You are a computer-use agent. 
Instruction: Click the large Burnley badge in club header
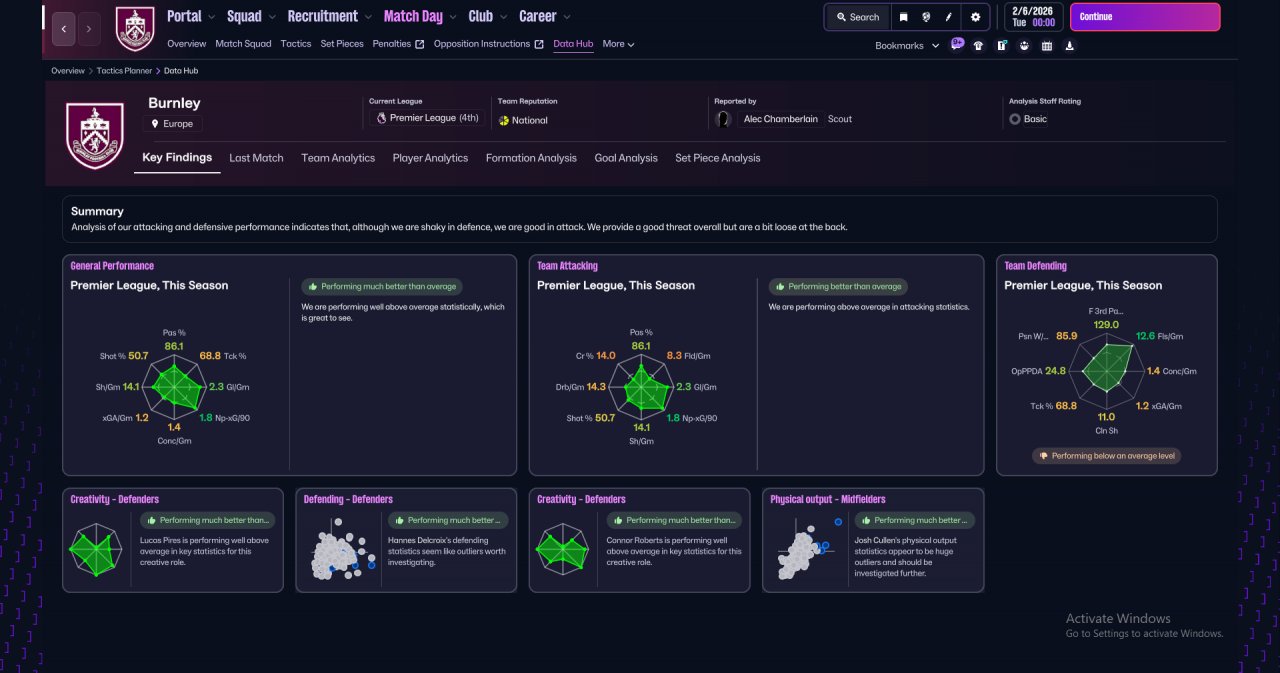pyautogui.click(x=95, y=135)
